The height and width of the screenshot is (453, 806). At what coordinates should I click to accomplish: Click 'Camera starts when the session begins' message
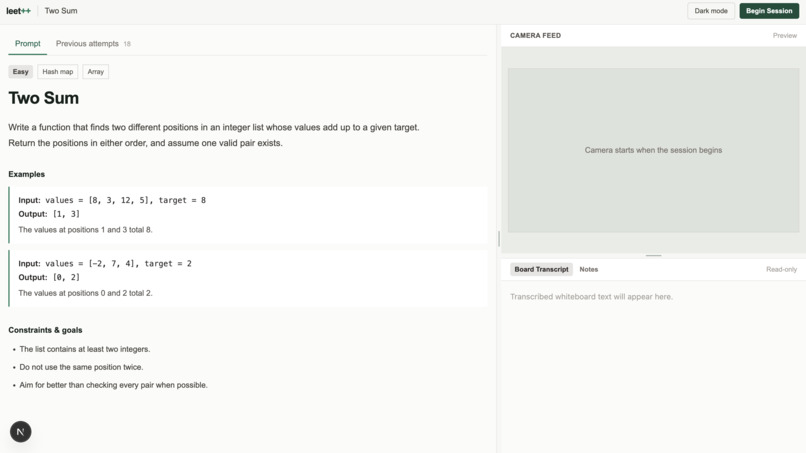click(x=653, y=150)
